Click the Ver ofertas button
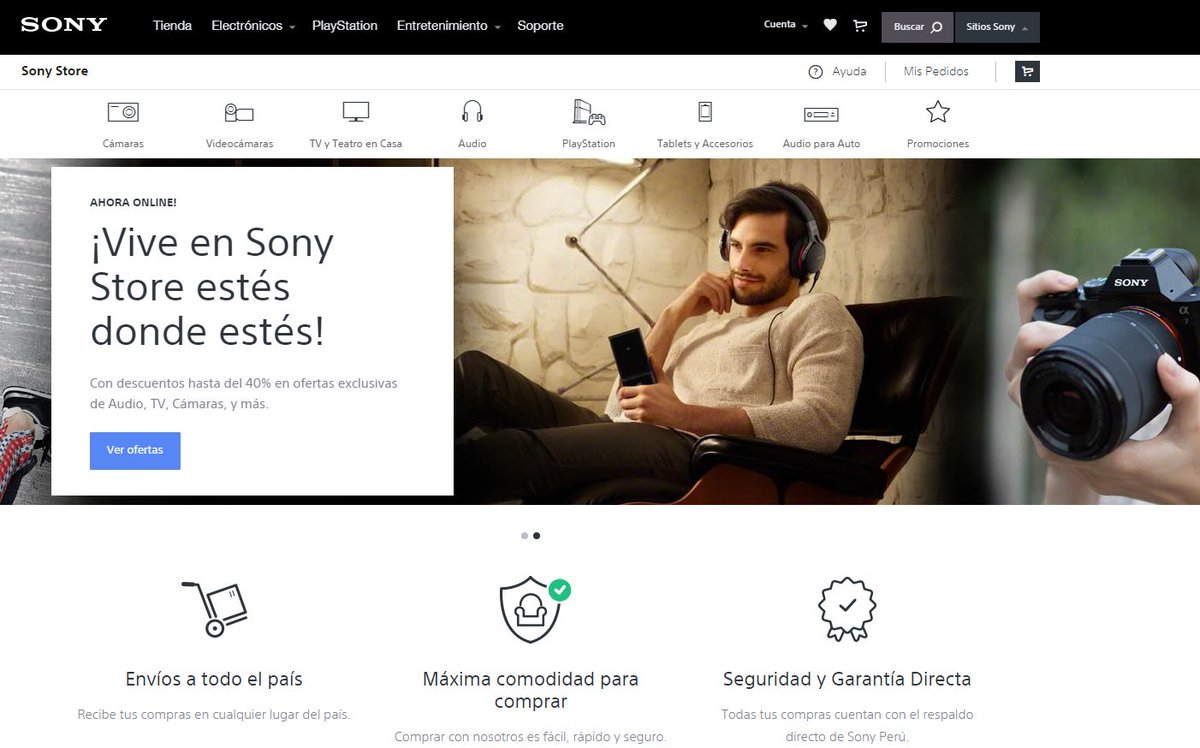 pos(135,450)
